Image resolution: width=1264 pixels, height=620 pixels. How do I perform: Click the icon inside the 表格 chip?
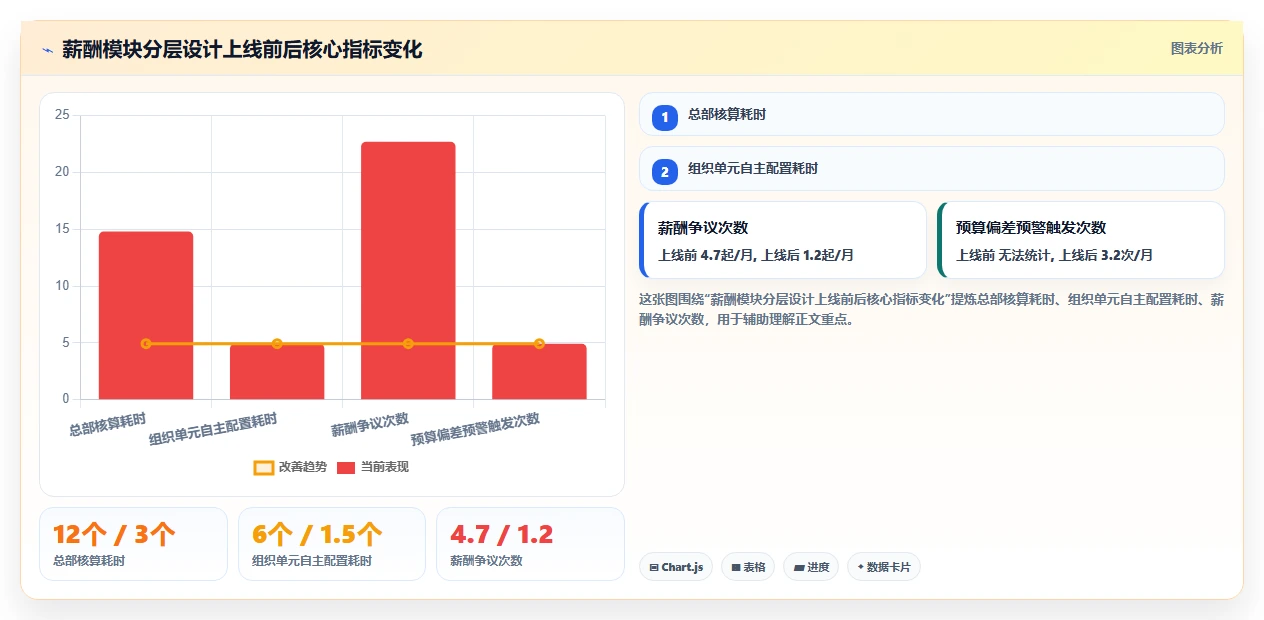(736, 568)
